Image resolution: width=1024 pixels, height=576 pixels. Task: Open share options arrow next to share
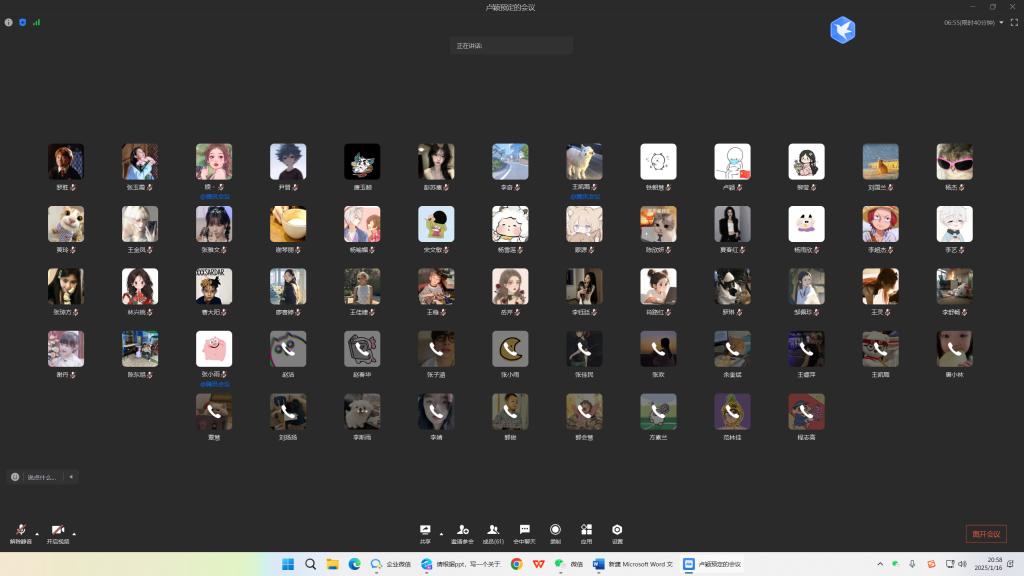click(x=441, y=533)
